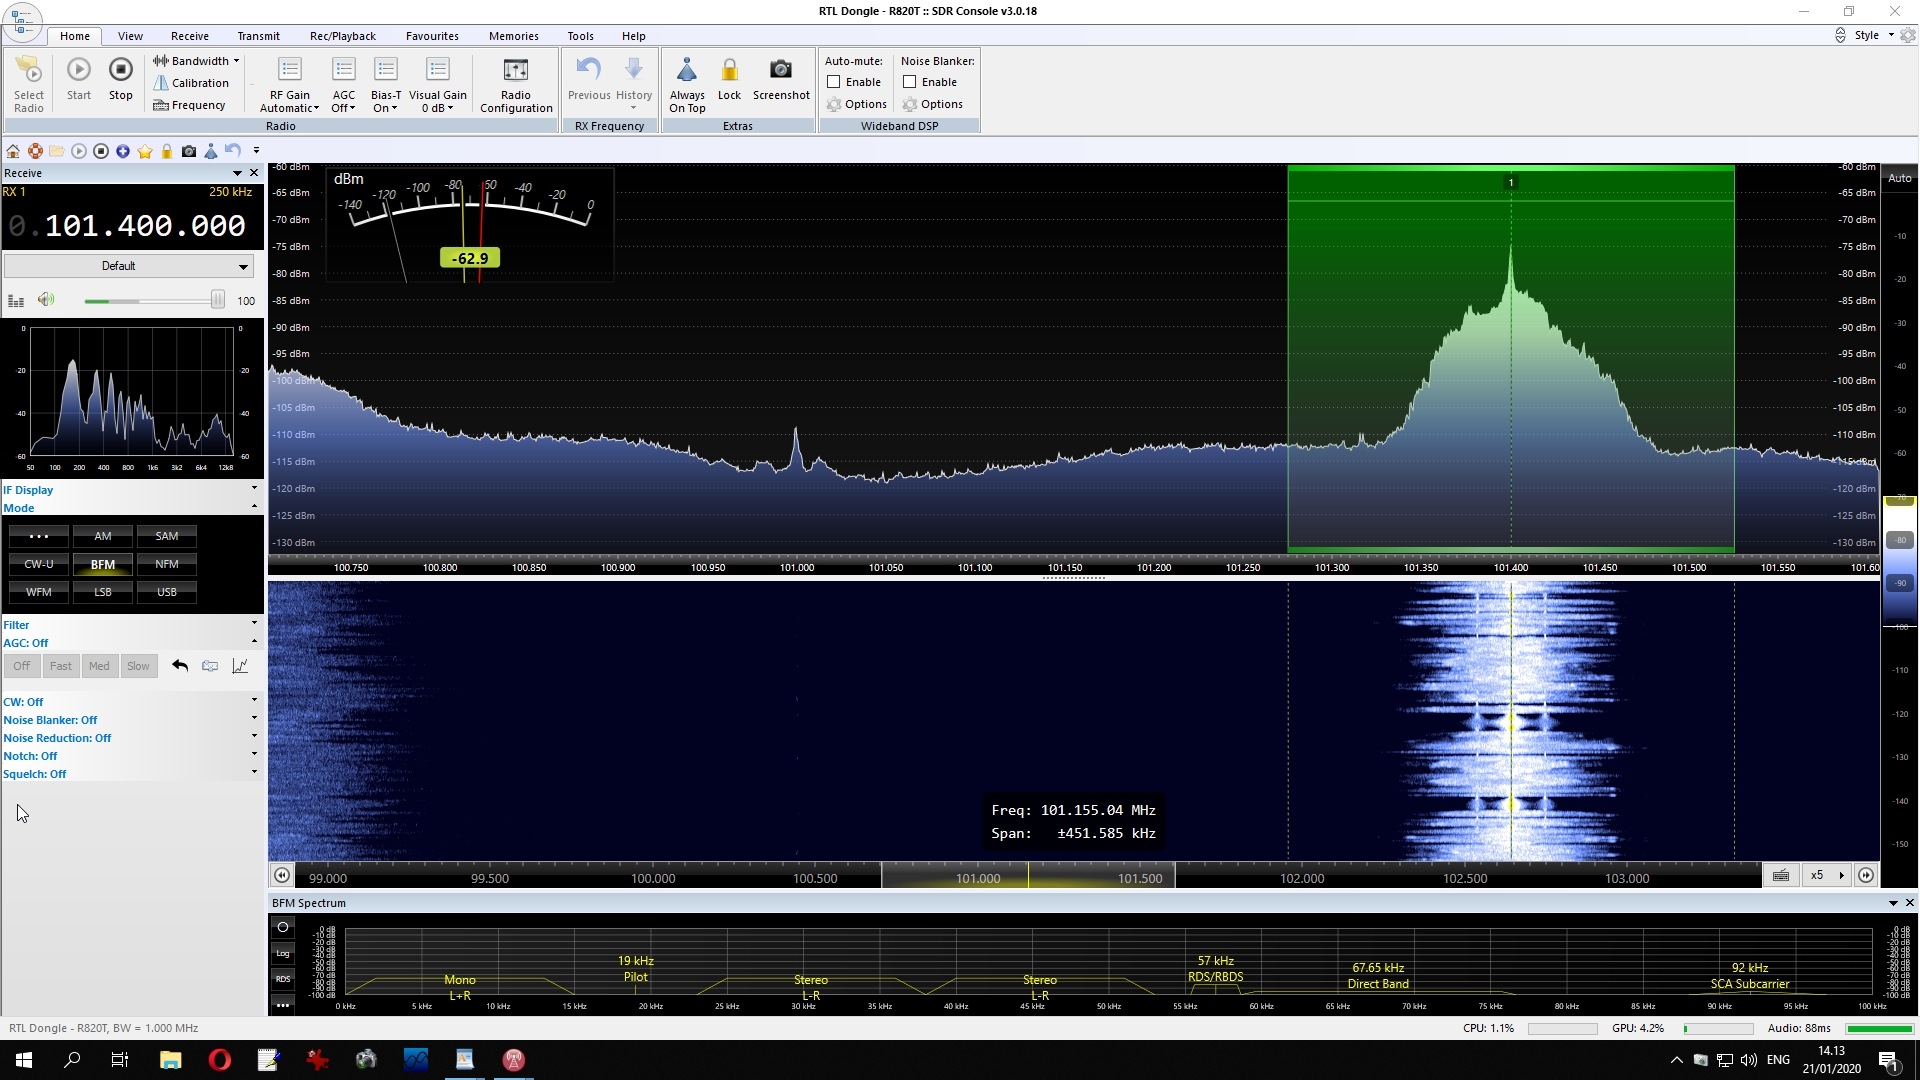The image size is (1920, 1080).
Task: Go to Previous RX frequency
Action: [x=589, y=78]
